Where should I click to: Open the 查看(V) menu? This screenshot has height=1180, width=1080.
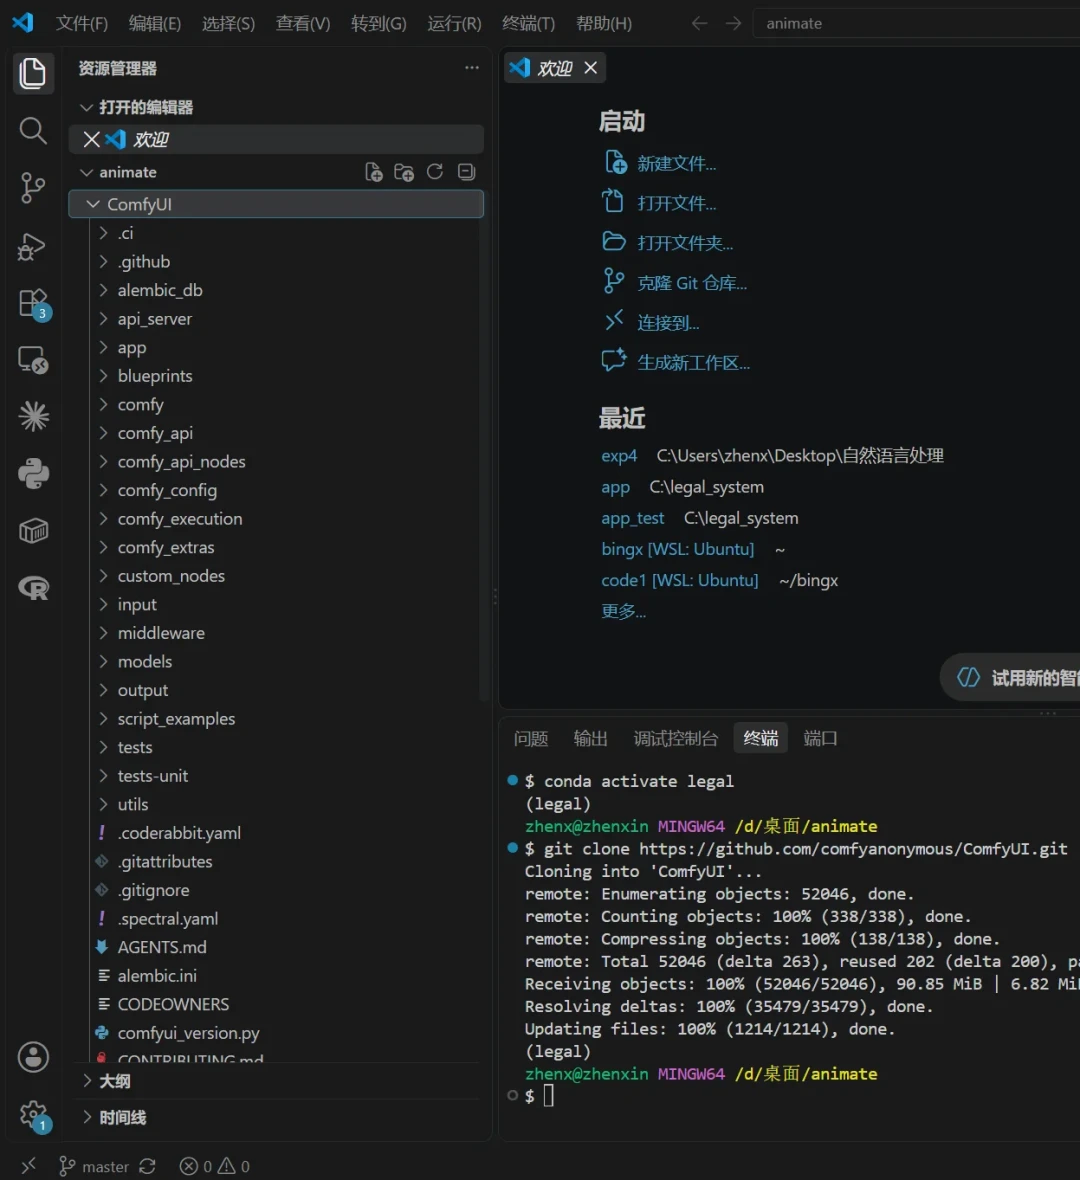303,23
